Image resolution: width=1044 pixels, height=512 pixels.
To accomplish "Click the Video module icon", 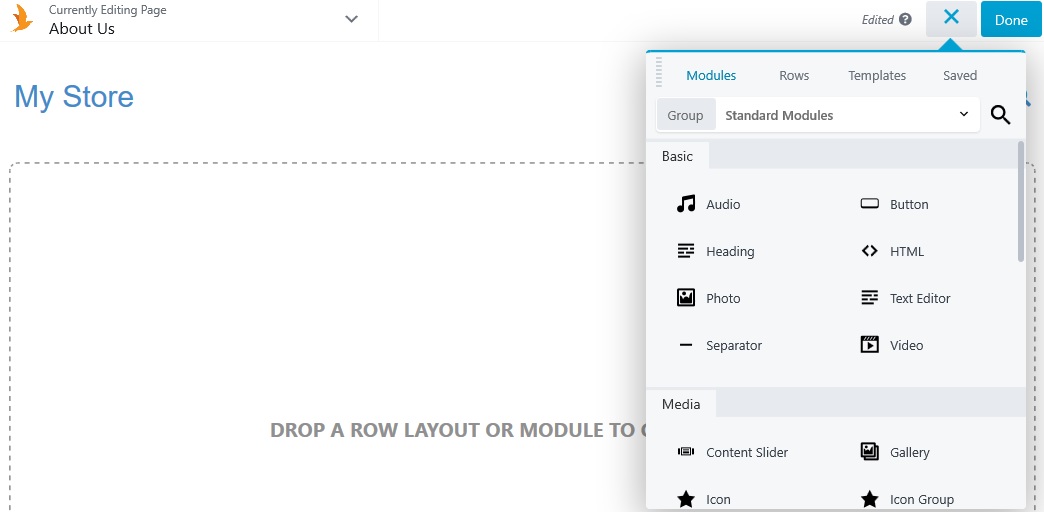I will click(x=870, y=344).
